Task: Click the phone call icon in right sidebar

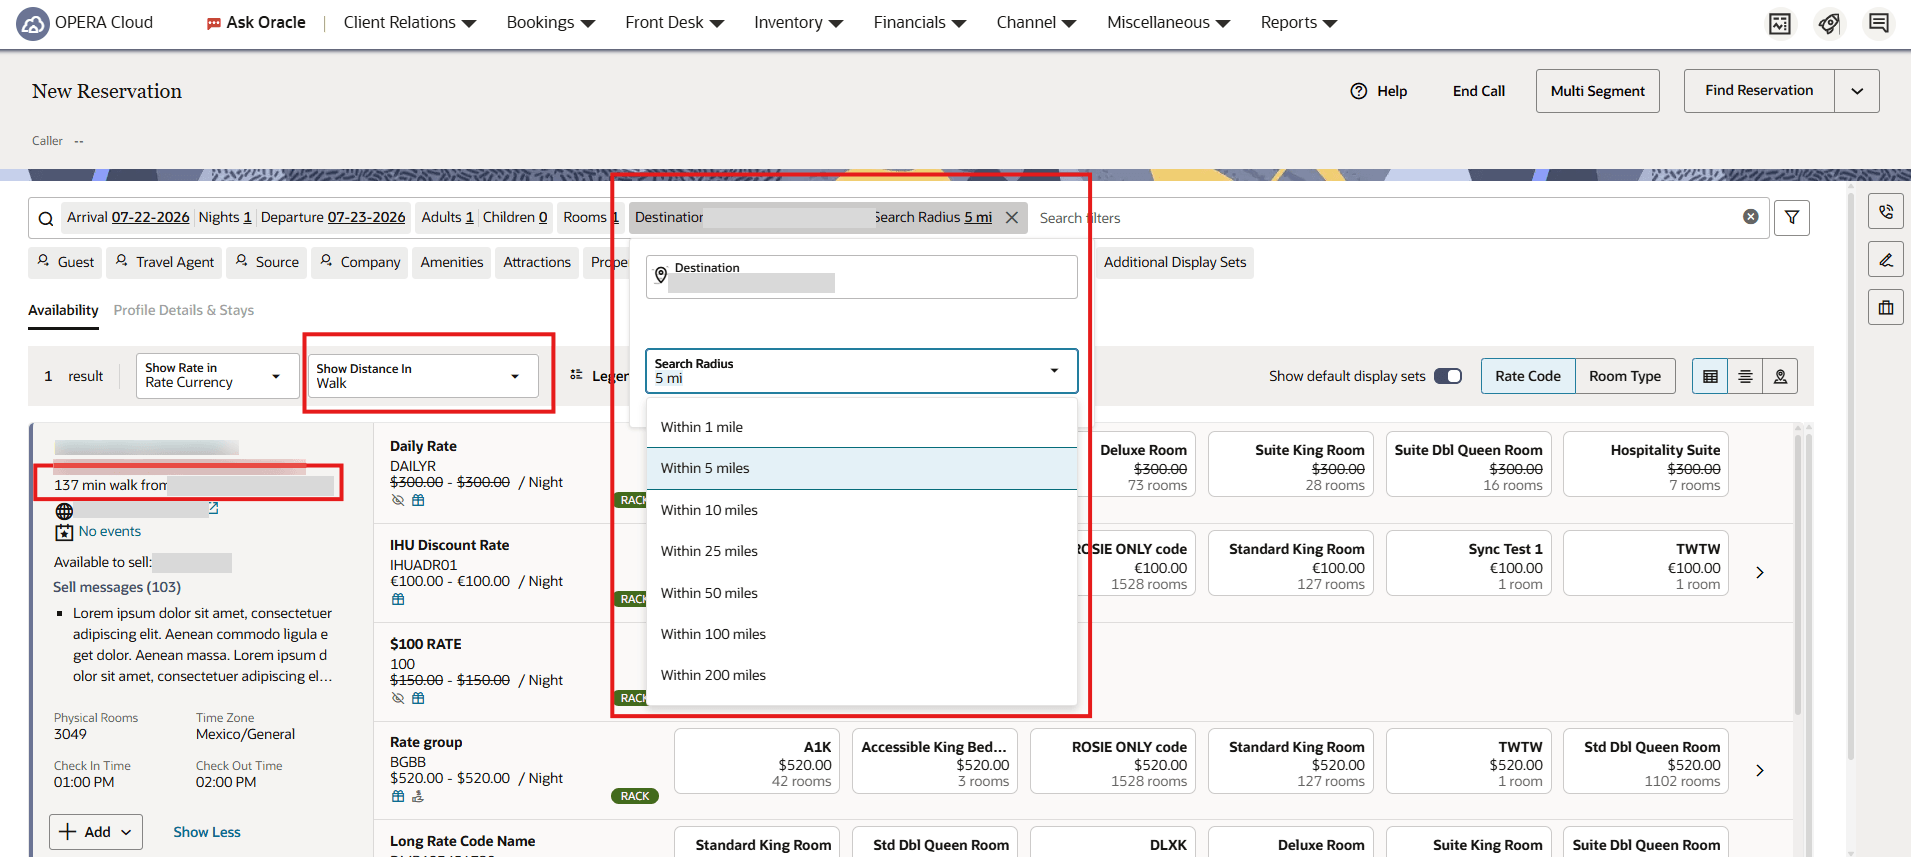Action: [x=1886, y=212]
